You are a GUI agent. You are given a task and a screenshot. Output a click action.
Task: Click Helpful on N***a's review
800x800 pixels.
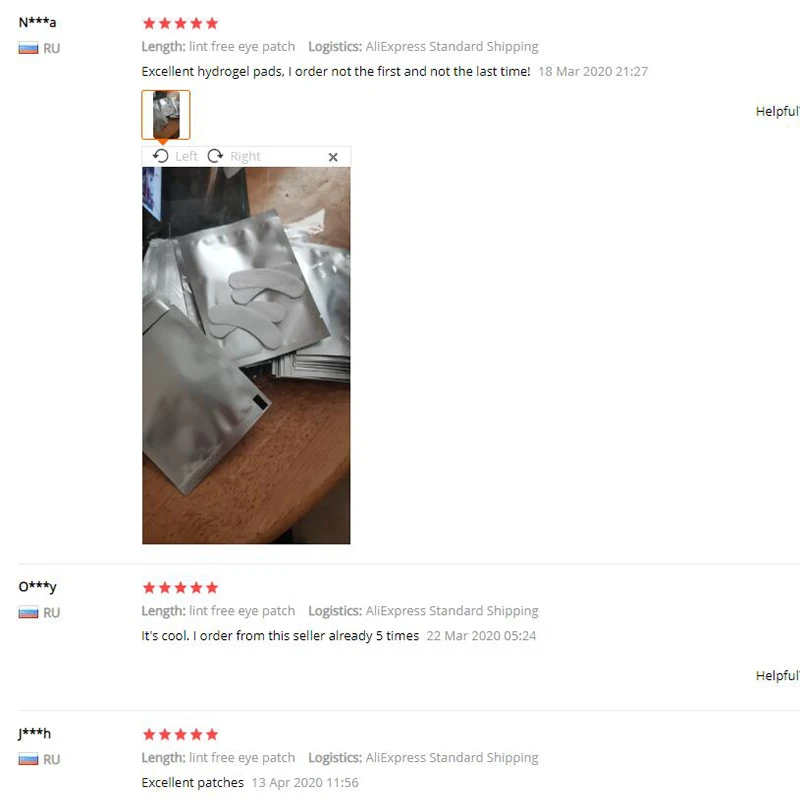tap(778, 111)
